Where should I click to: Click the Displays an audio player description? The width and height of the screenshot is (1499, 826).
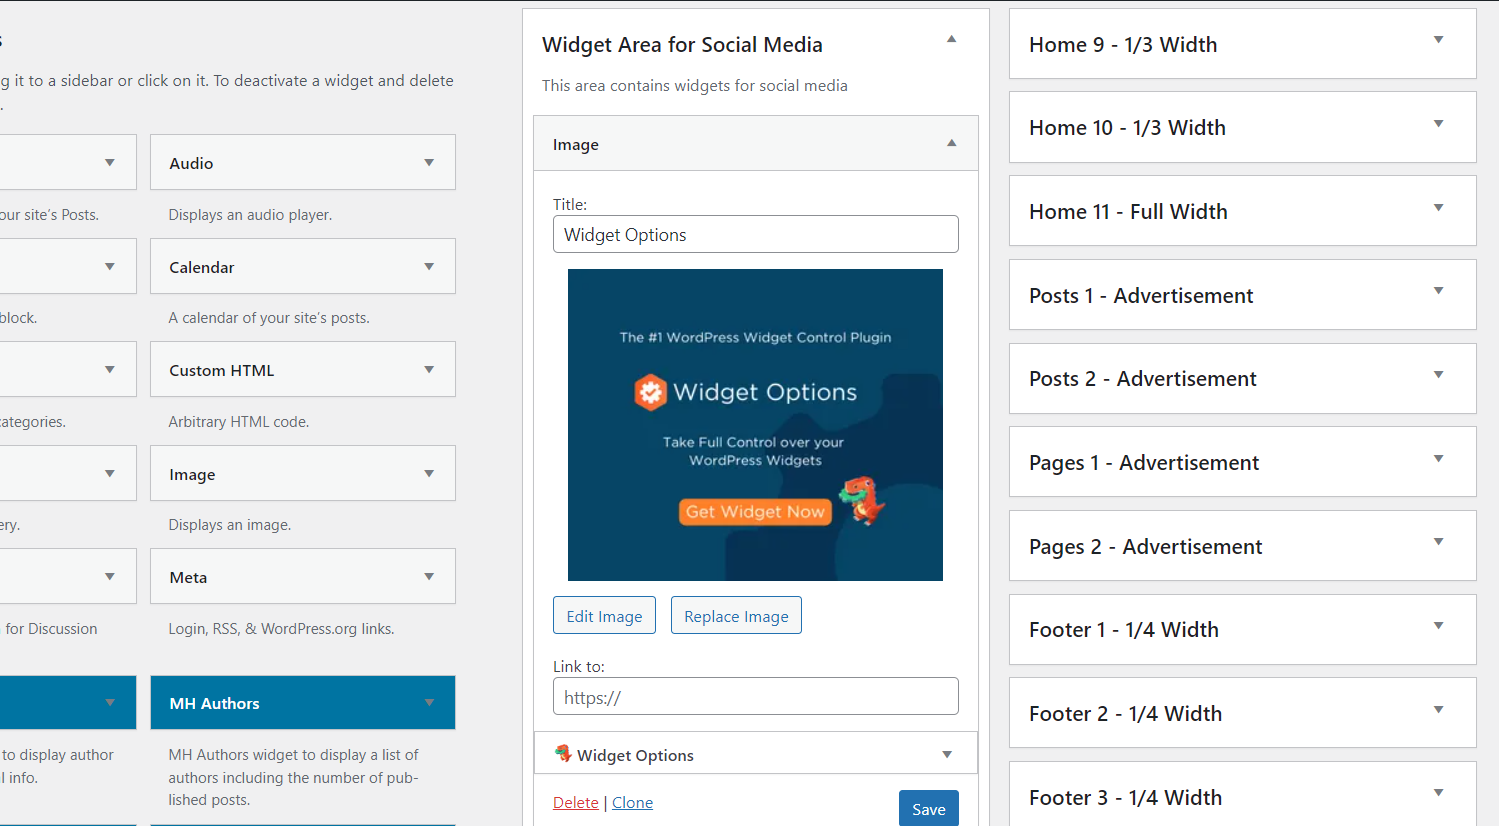tap(250, 215)
